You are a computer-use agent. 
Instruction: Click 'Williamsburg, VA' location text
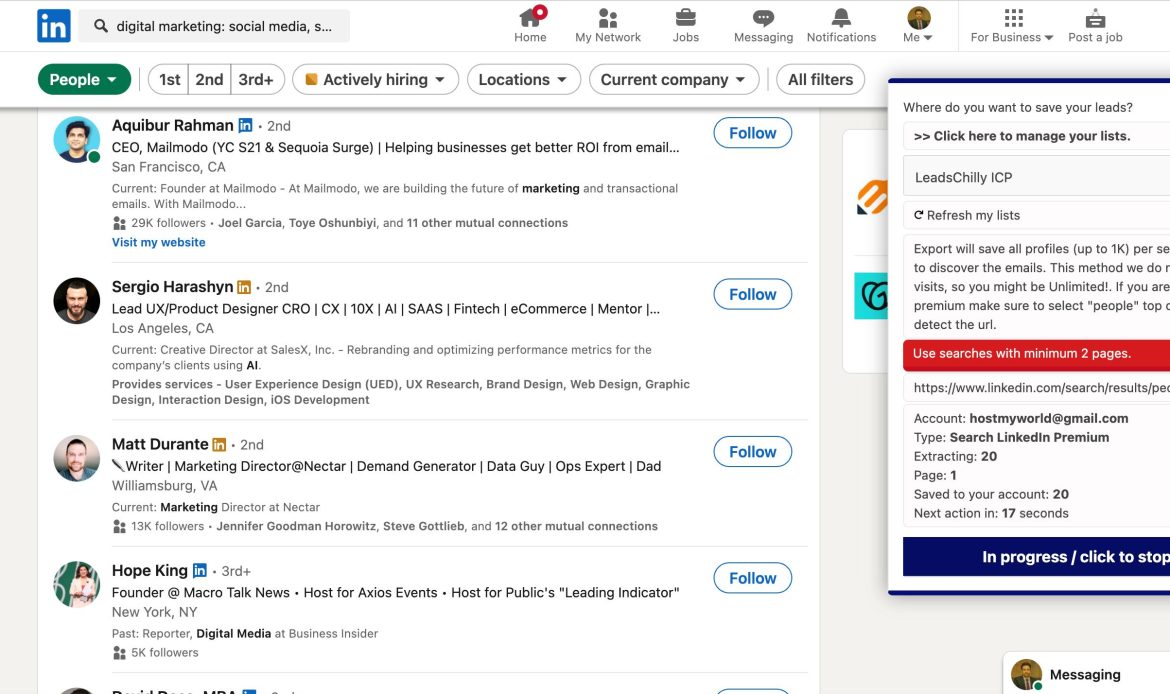click(x=164, y=486)
